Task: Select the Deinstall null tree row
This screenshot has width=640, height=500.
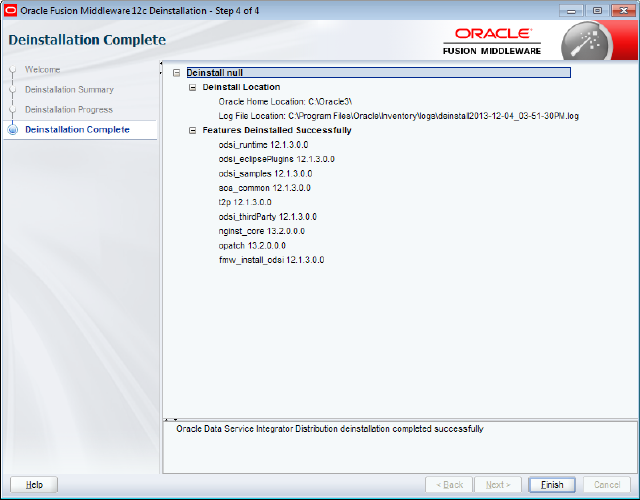Action: point(378,73)
